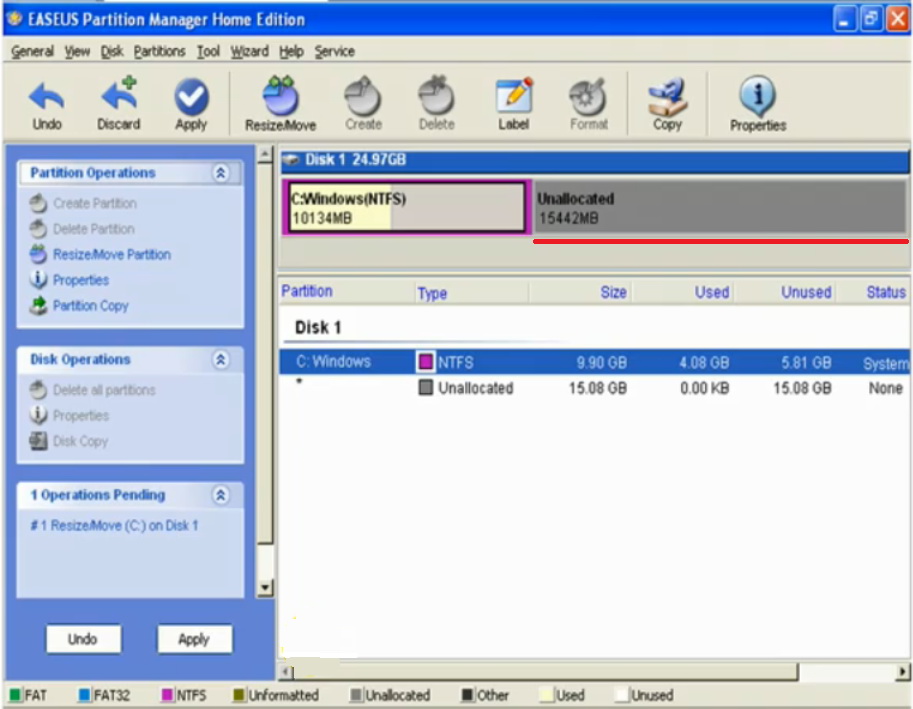Click Create Partition icon in sidebar
Viewport: 913px width, 709px height.
(38, 203)
